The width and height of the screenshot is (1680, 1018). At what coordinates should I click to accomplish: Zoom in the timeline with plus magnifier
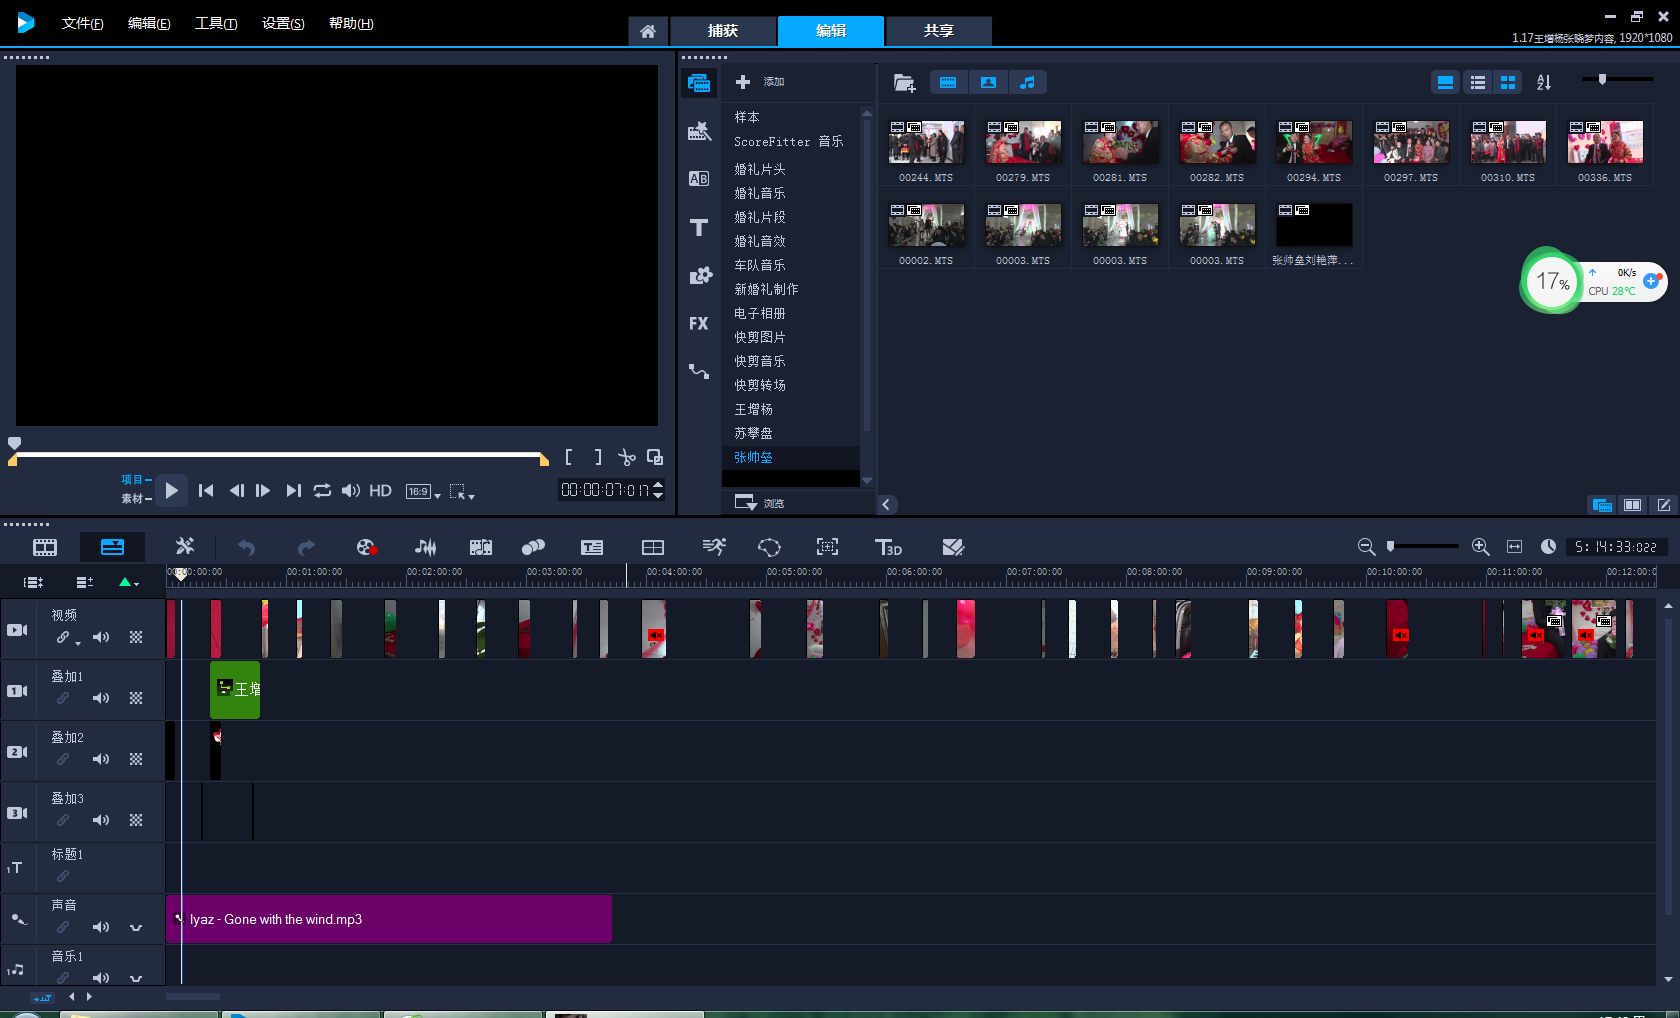click(1481, 547)
